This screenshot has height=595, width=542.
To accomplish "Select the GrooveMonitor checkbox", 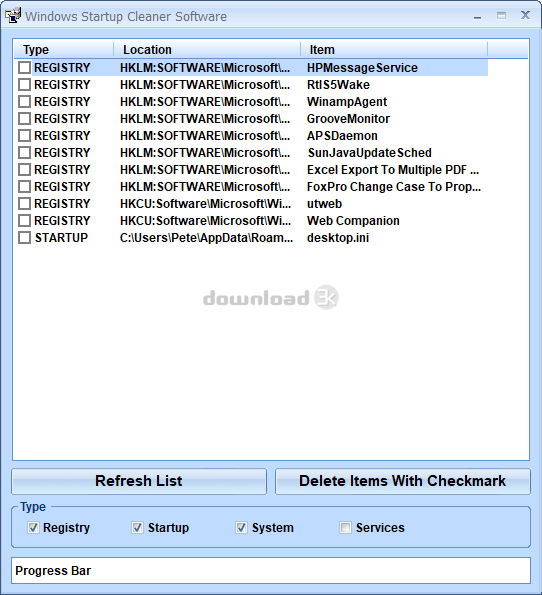I will pos(24,119).
